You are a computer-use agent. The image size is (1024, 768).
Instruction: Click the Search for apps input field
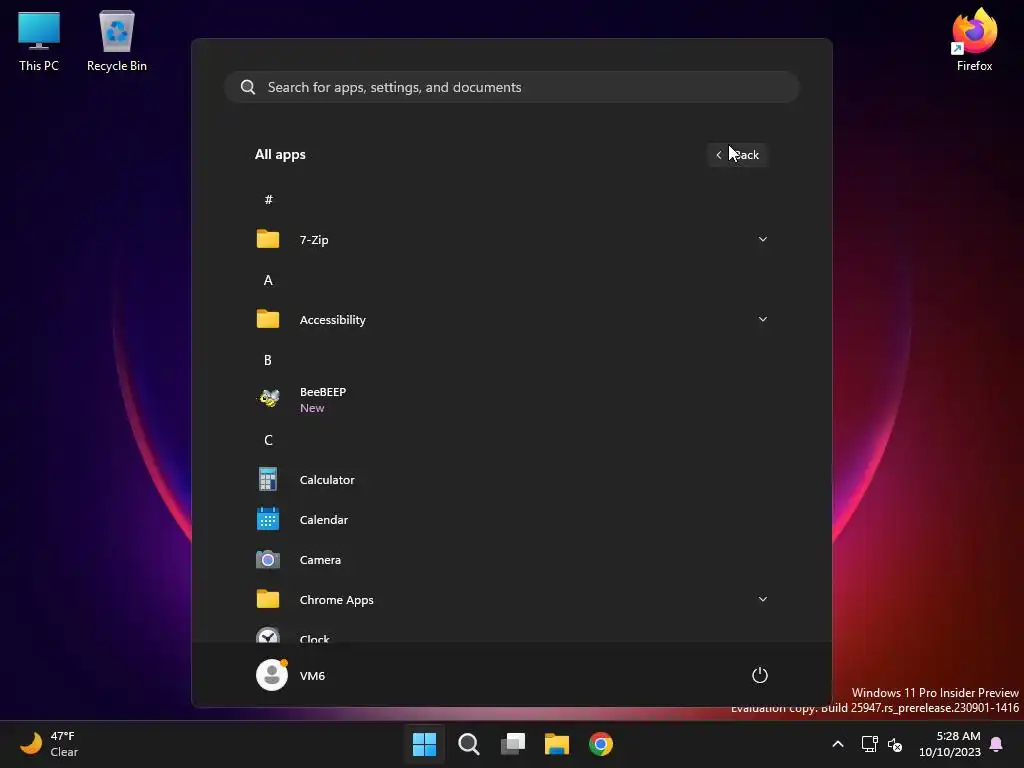pyautogui.click(x=512, y=87)
